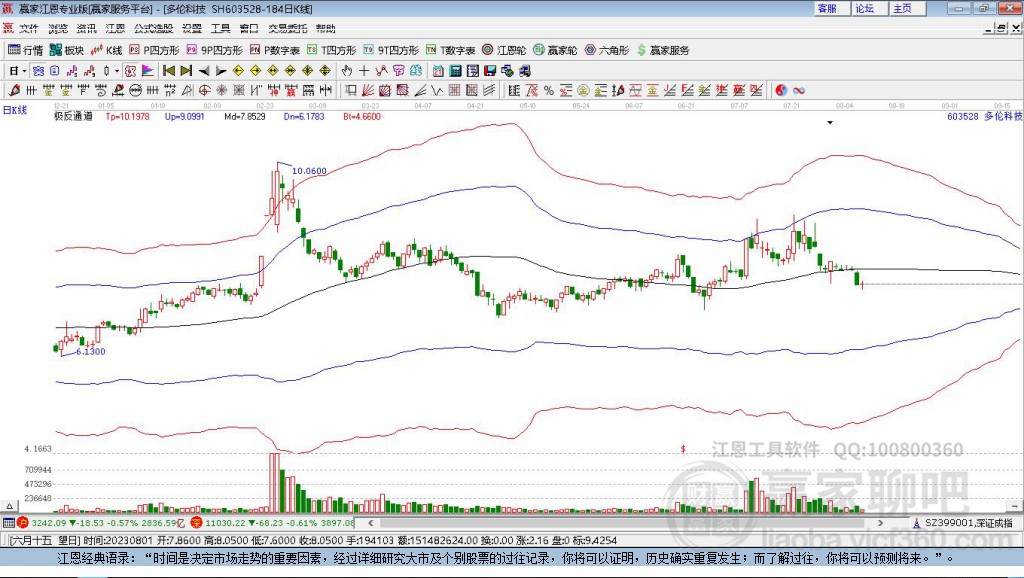Image resolution: width=1024 pixels, height=578 pixels.
Task: Jump to first bar with skip-start arrow
Action: coord(168,71)
